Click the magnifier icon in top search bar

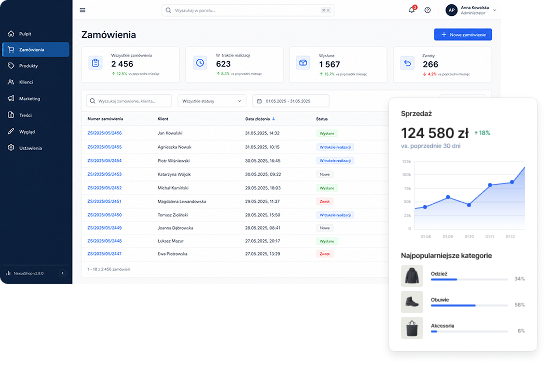point(168,10)
